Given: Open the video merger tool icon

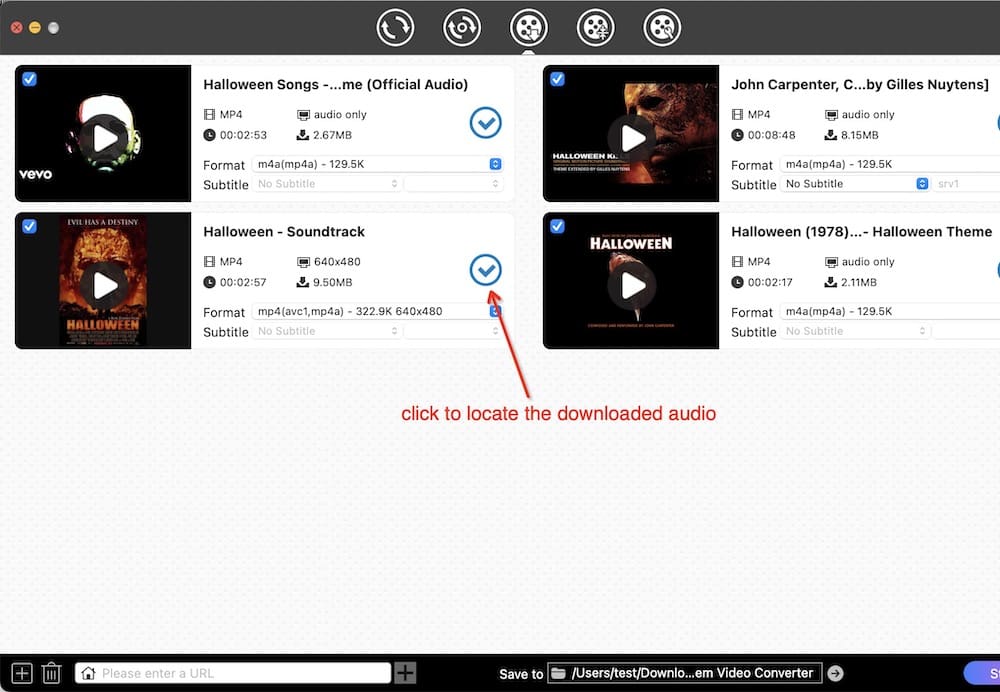Looking at the screenshot, I should [595, 27].
